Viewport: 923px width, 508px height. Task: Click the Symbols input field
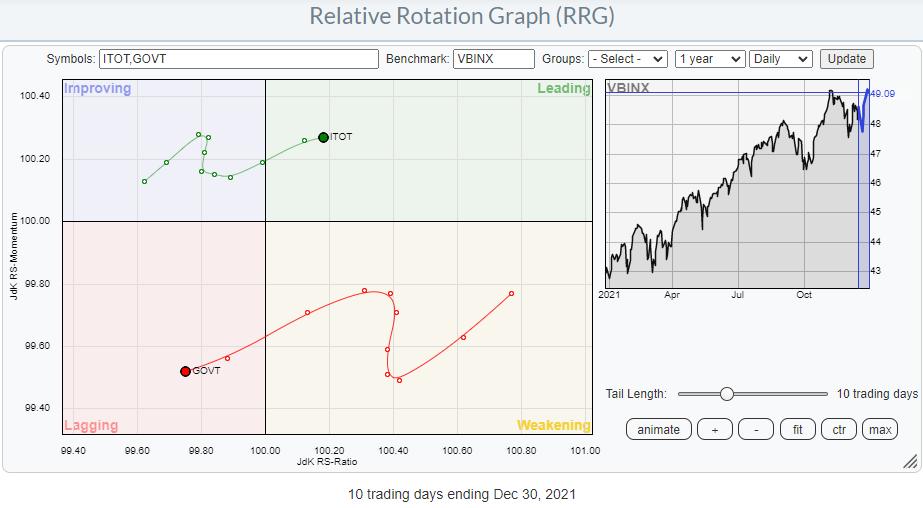pyautogui.click(x=239, y=59)
